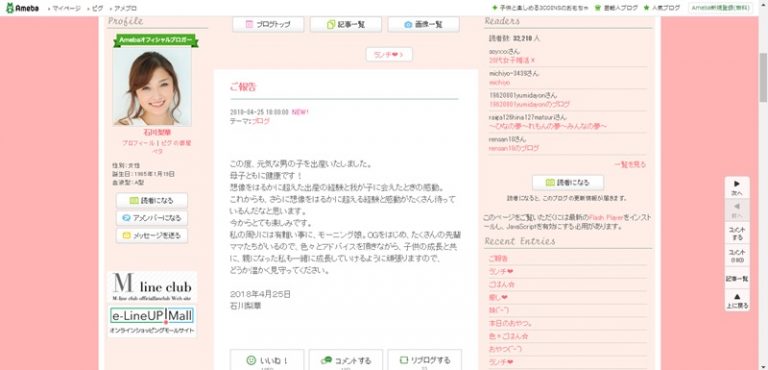This screenshot has width=768, height=370.
Task: Click the アメンバーになる button
Action: click(x=152, y=218)
